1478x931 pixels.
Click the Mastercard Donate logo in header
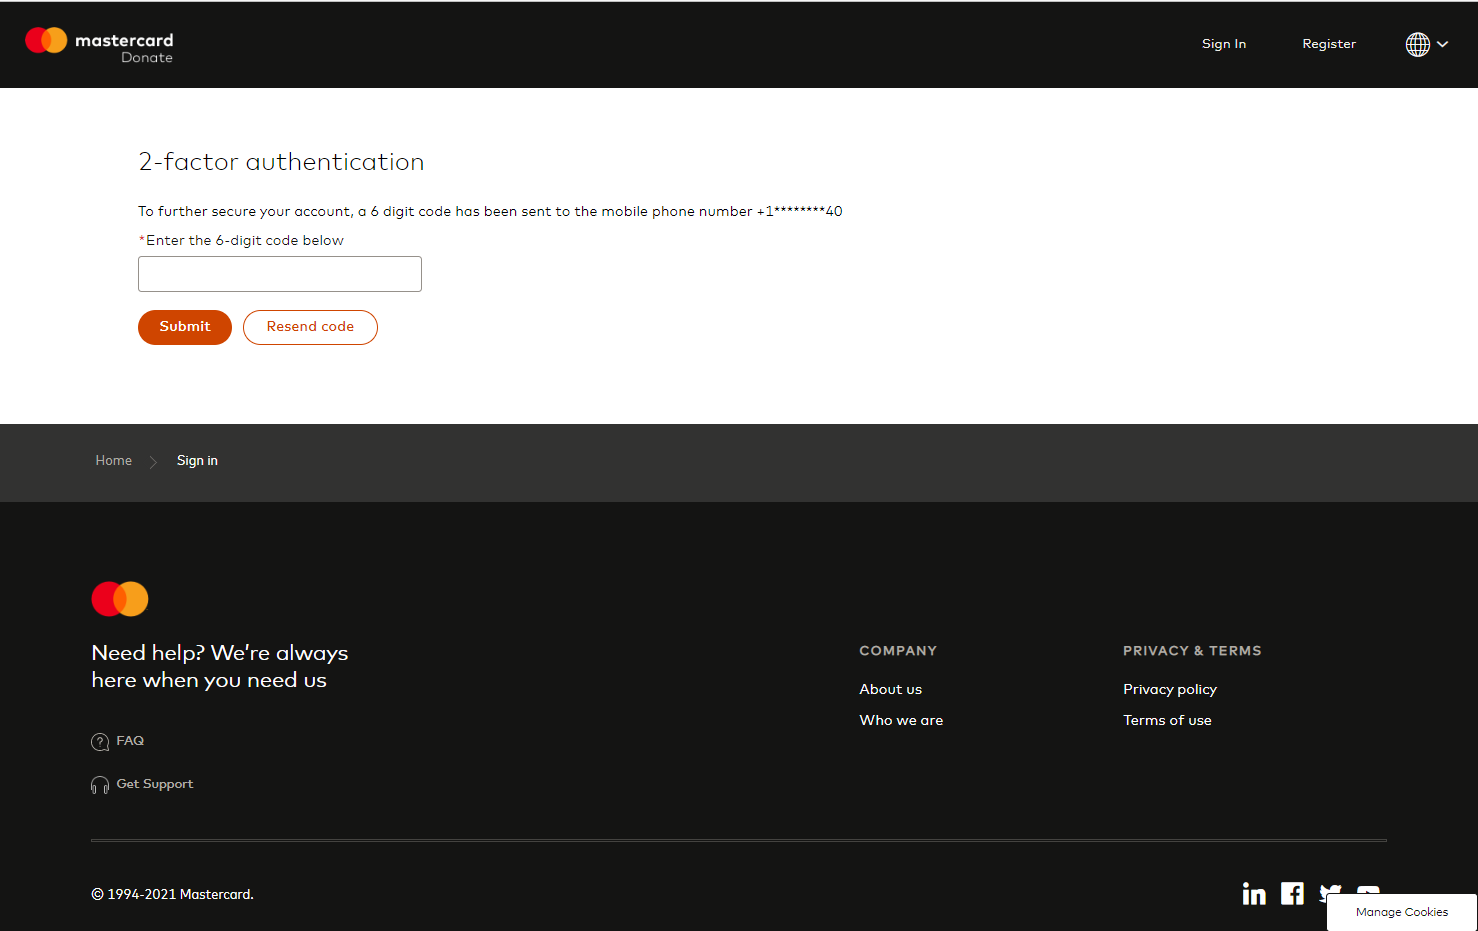click(x=99, y=45)
